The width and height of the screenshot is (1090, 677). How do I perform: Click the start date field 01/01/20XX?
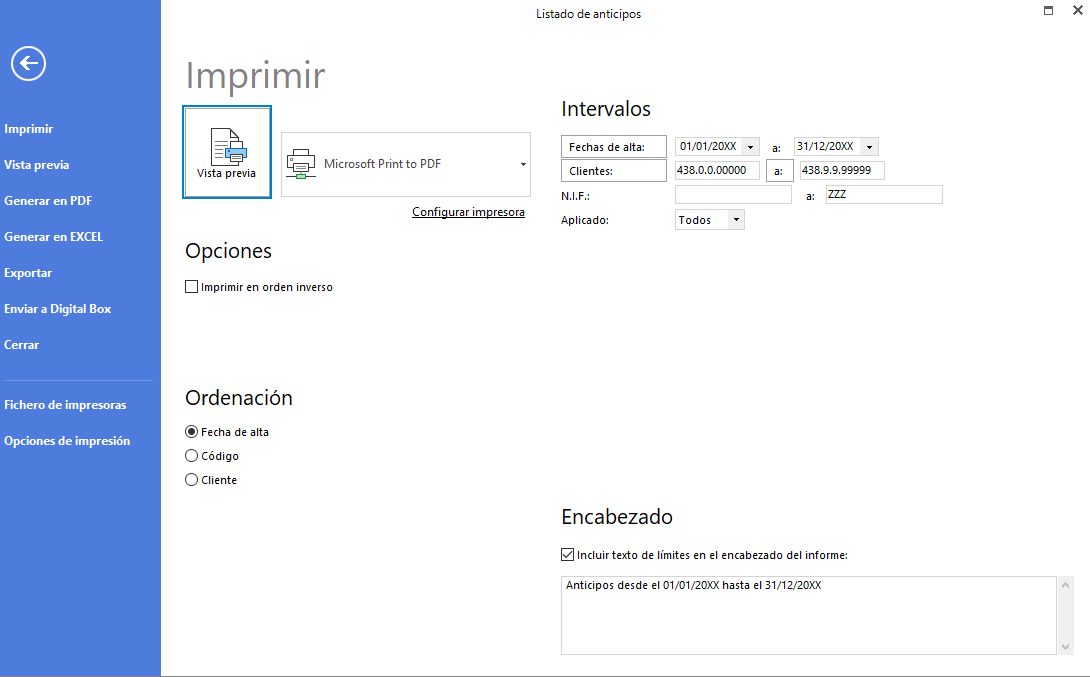pos(709,147)
